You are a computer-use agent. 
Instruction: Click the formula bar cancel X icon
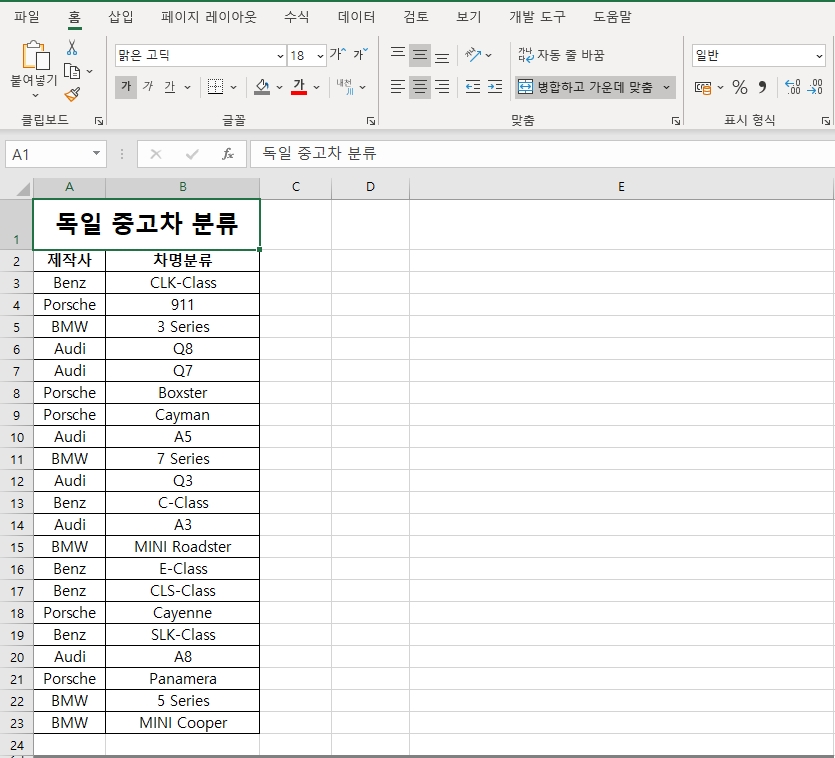[156, 154]
